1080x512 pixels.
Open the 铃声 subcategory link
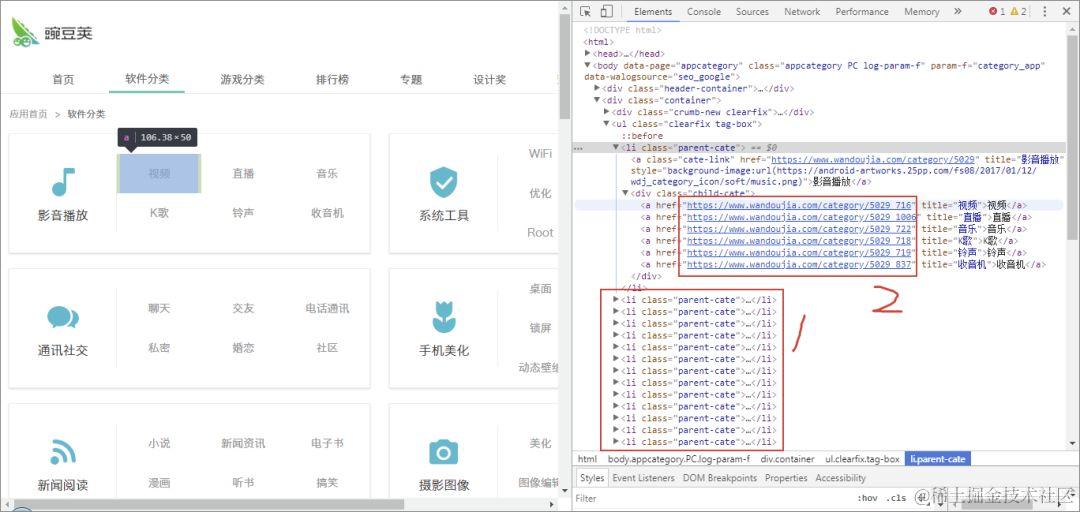click(x=243, y=213)
